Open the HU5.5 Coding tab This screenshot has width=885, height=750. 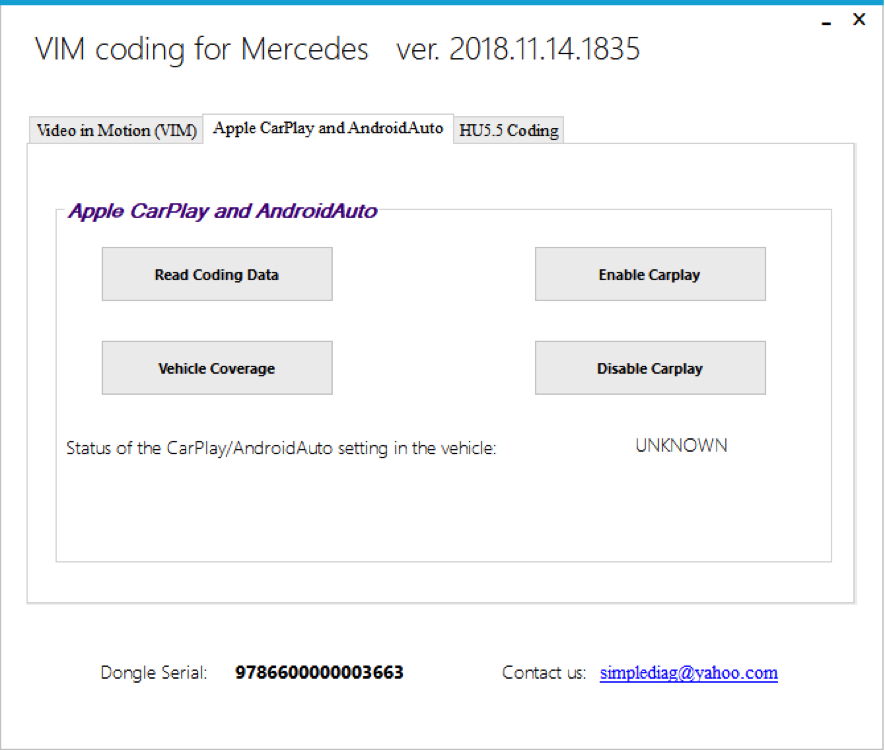pos(509,130)
